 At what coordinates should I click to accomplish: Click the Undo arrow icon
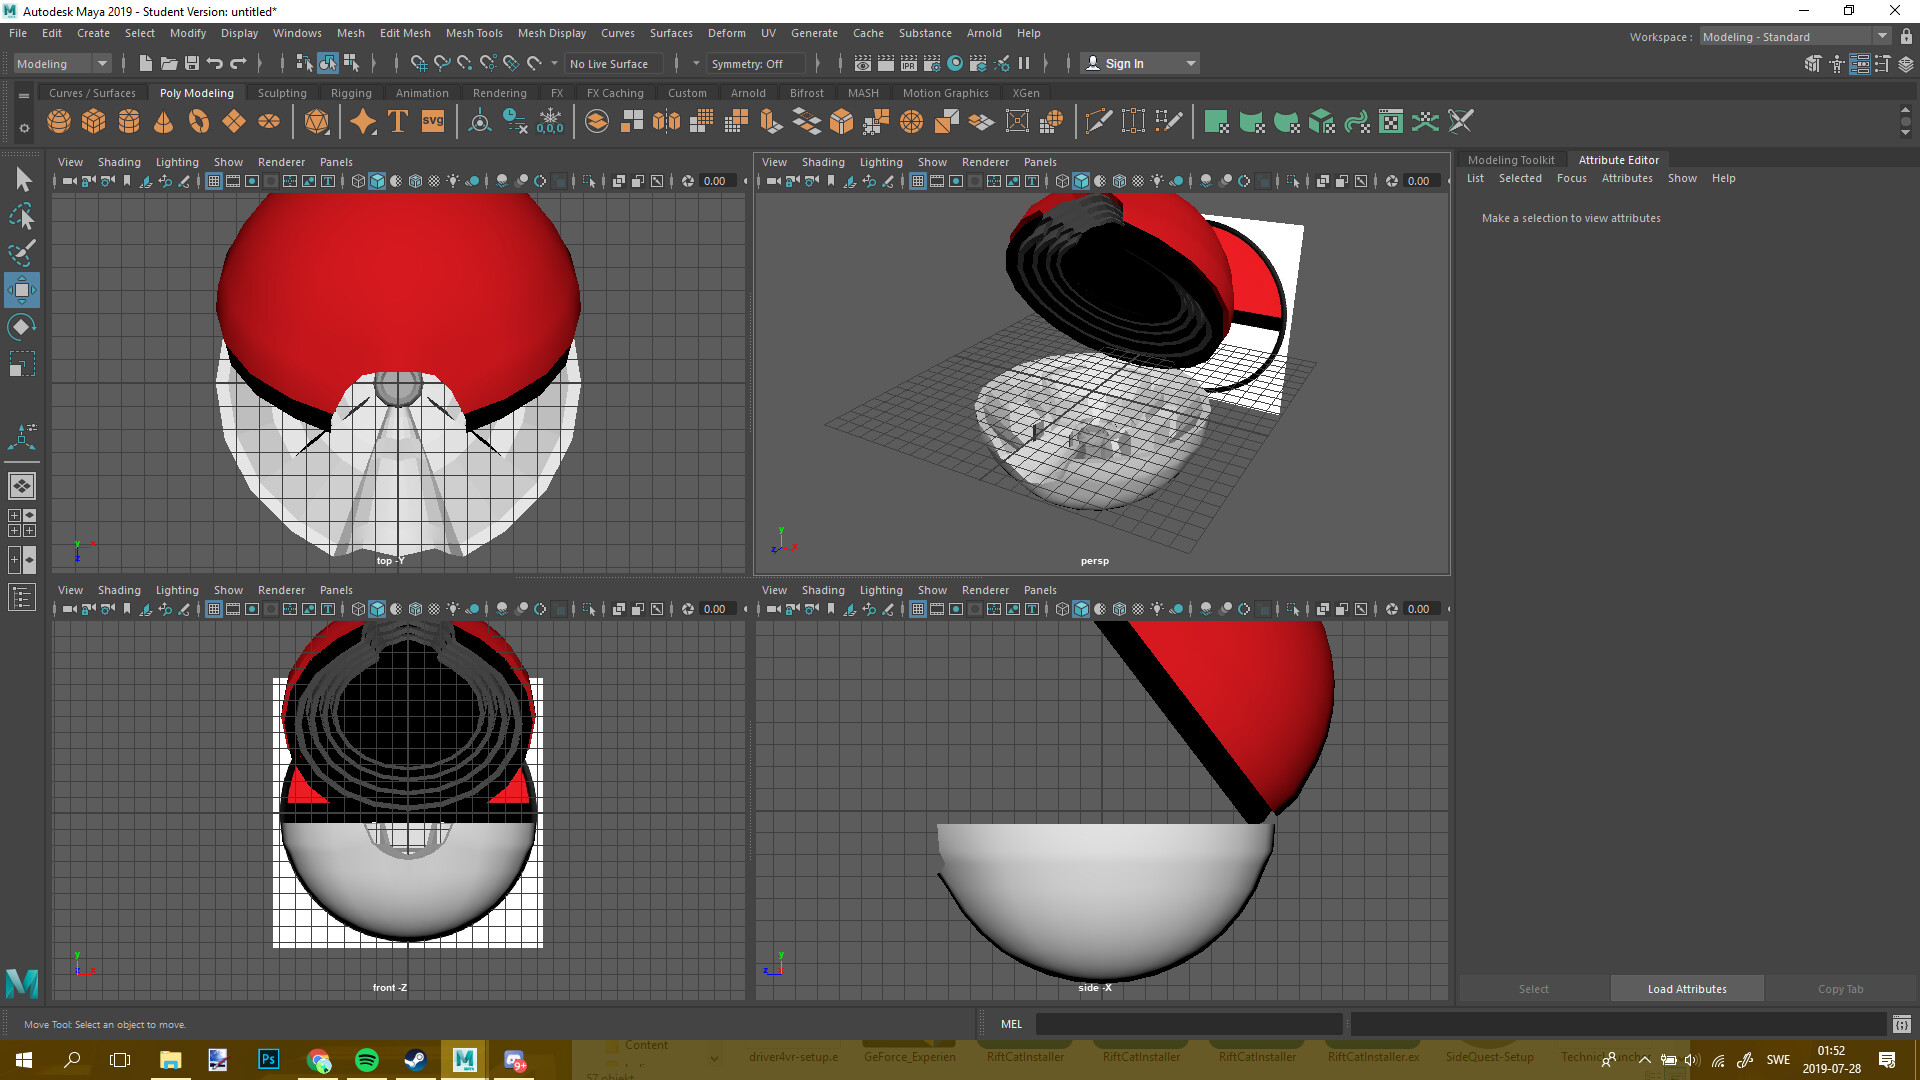215,63
